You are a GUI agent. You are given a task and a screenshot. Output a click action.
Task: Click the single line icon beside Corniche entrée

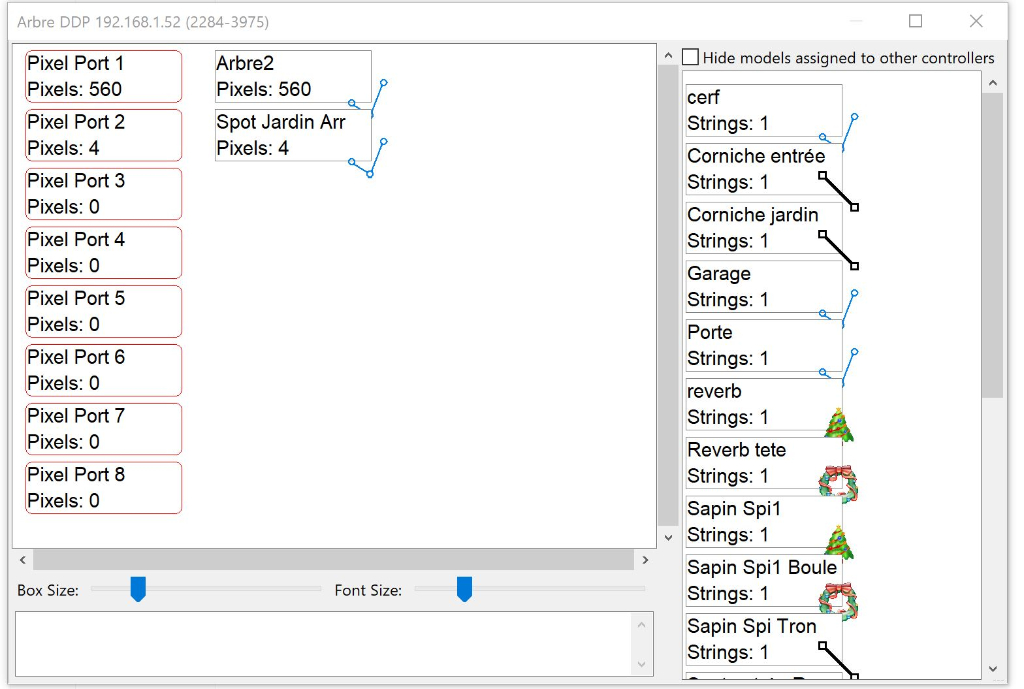(x=838, y=190)
